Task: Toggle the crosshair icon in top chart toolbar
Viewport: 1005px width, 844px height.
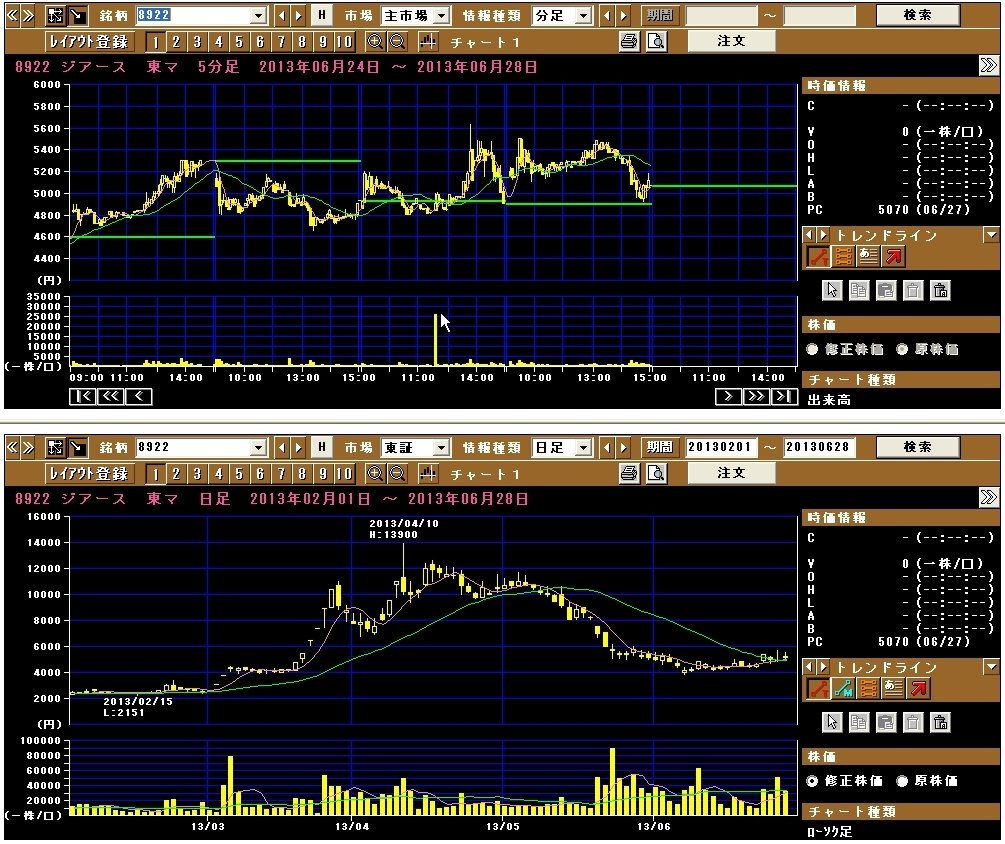Action: [x=429, y=41]
